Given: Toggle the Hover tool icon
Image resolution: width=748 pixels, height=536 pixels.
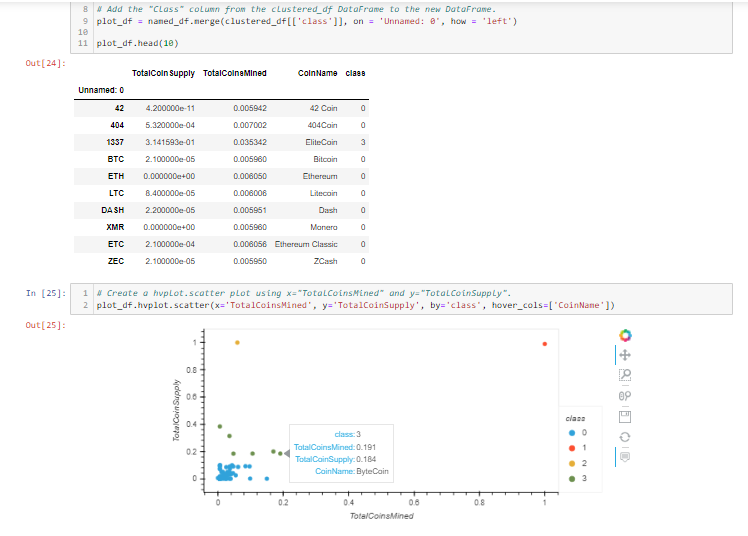Looking at the screenshot, I should (x=625, y=457).
